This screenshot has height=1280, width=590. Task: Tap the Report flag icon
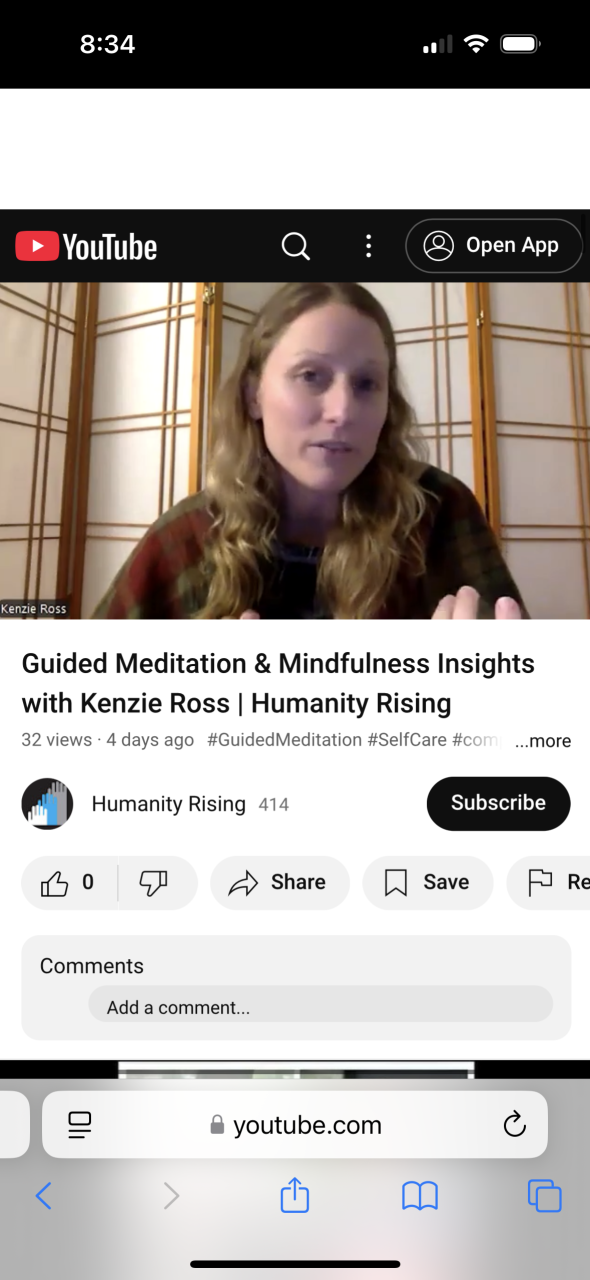(540, 882)
